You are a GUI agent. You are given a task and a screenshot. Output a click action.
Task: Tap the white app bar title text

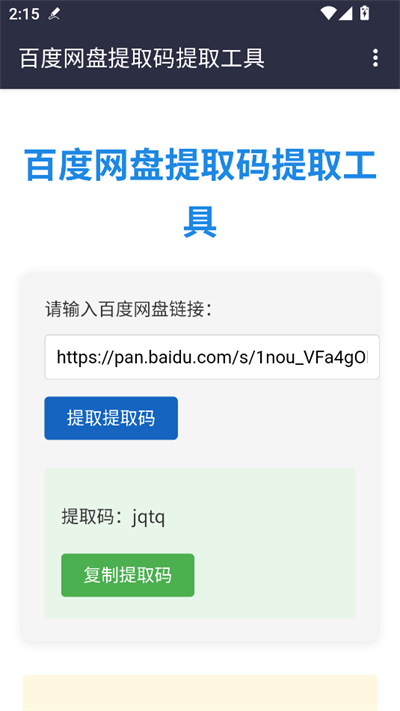[142, 58]
